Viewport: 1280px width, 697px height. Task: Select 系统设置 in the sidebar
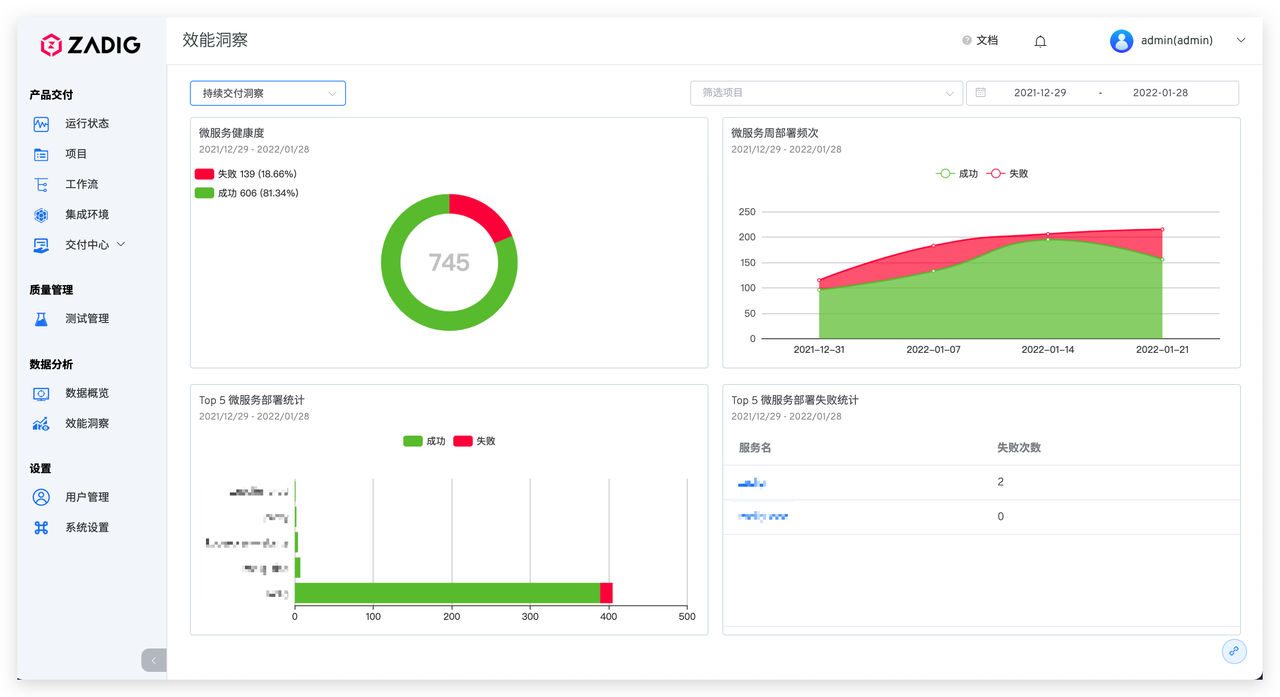coord(87,528)
